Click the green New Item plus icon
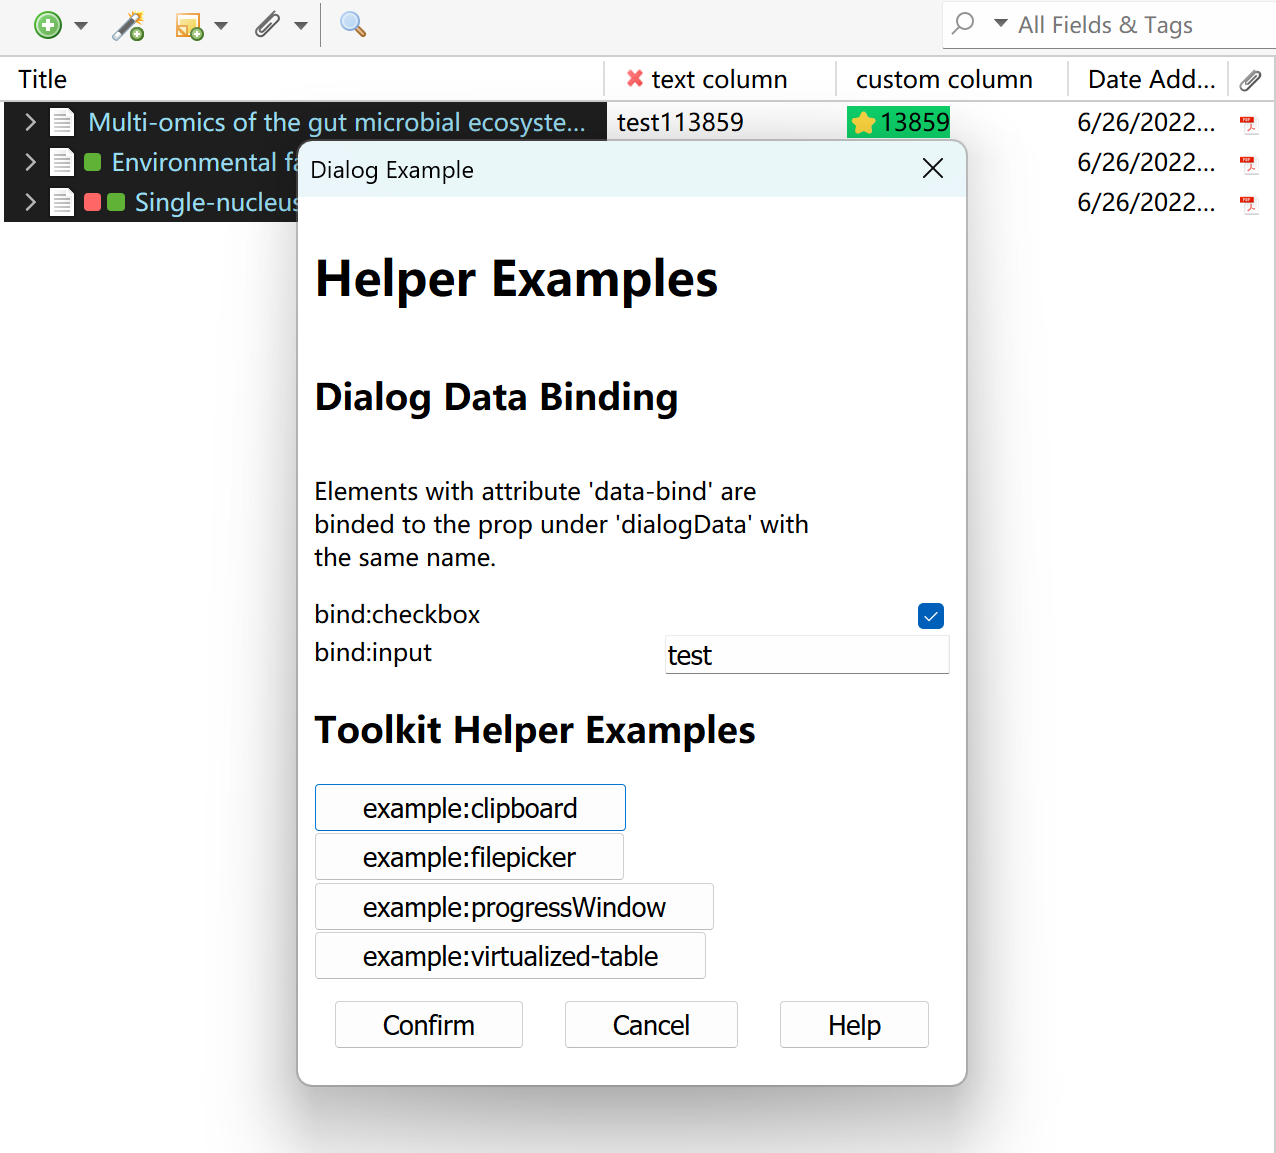Viewport: 1276px width, 1153px height. [48, 25]
